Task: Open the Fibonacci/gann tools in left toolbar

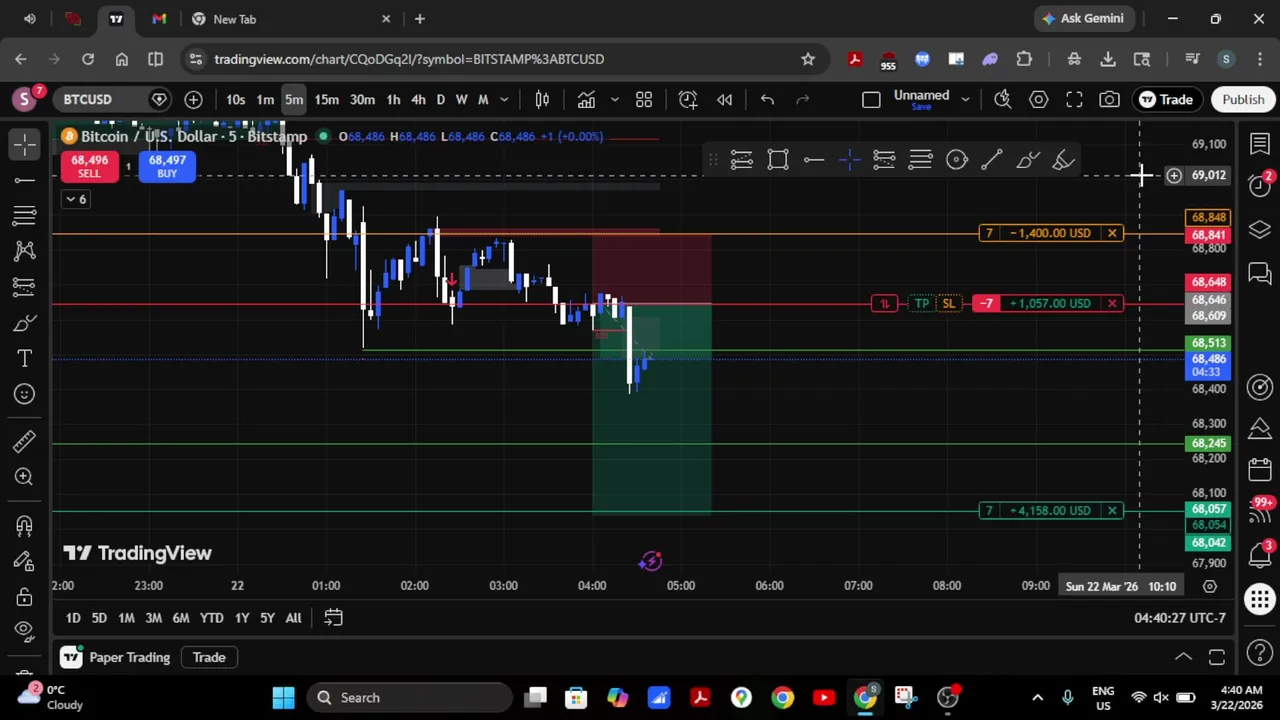Action: pos(24,215)
